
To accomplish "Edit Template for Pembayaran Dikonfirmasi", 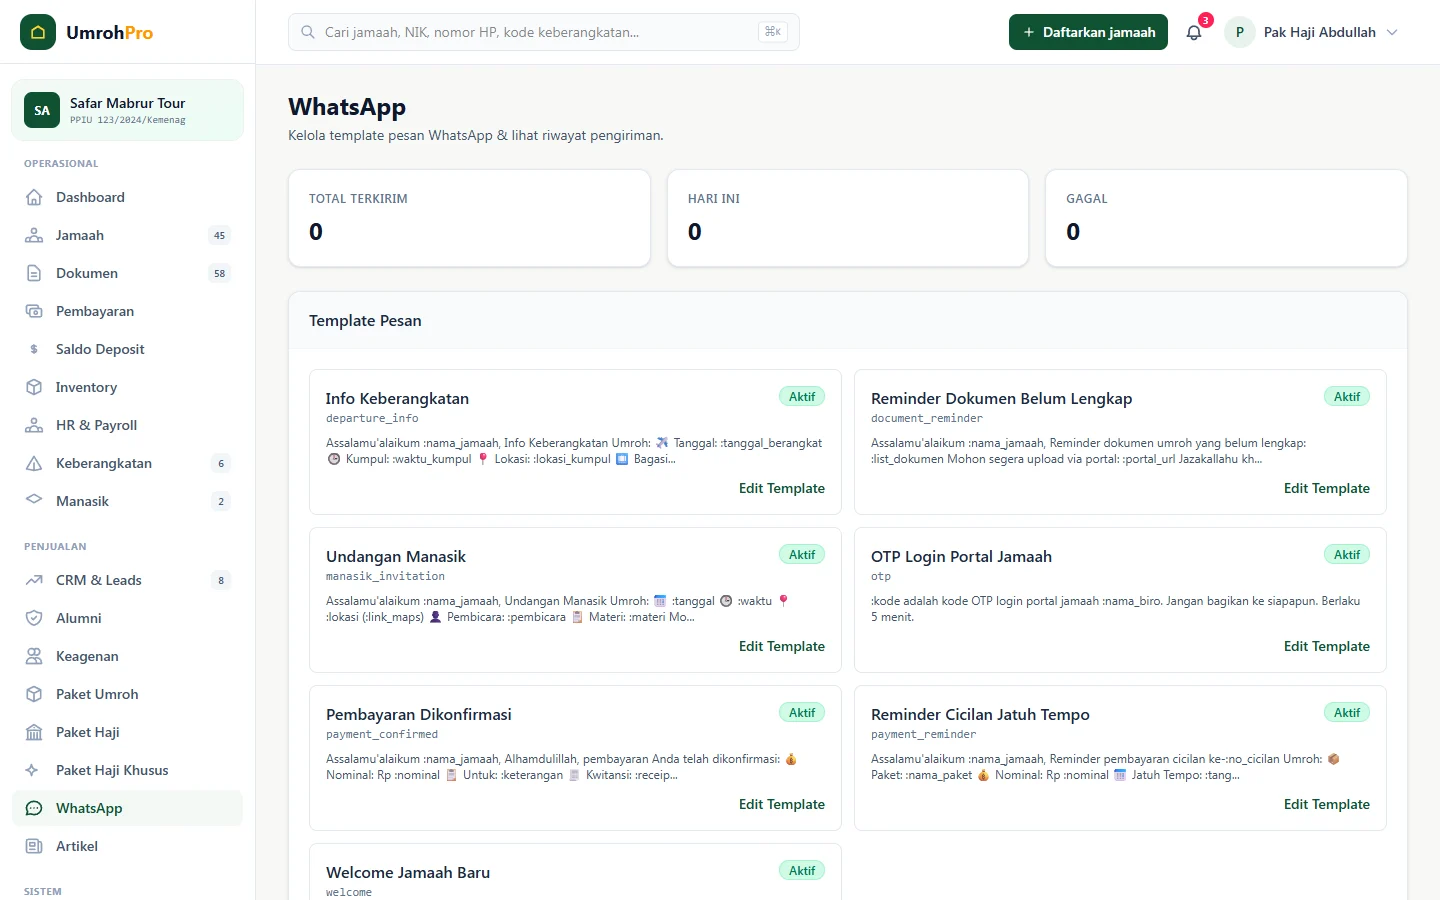I will (x=782, y=804).
